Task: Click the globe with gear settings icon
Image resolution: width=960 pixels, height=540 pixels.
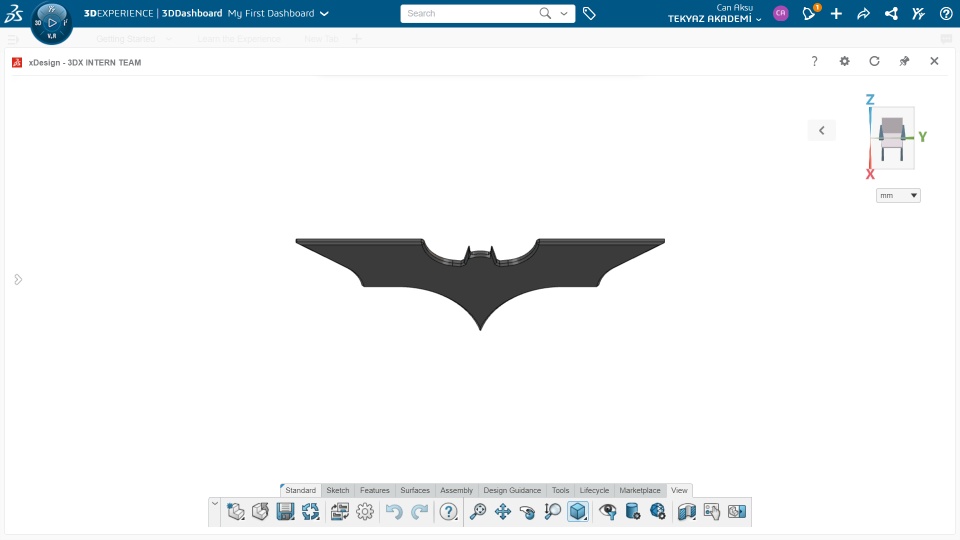Action: (658, 511)
